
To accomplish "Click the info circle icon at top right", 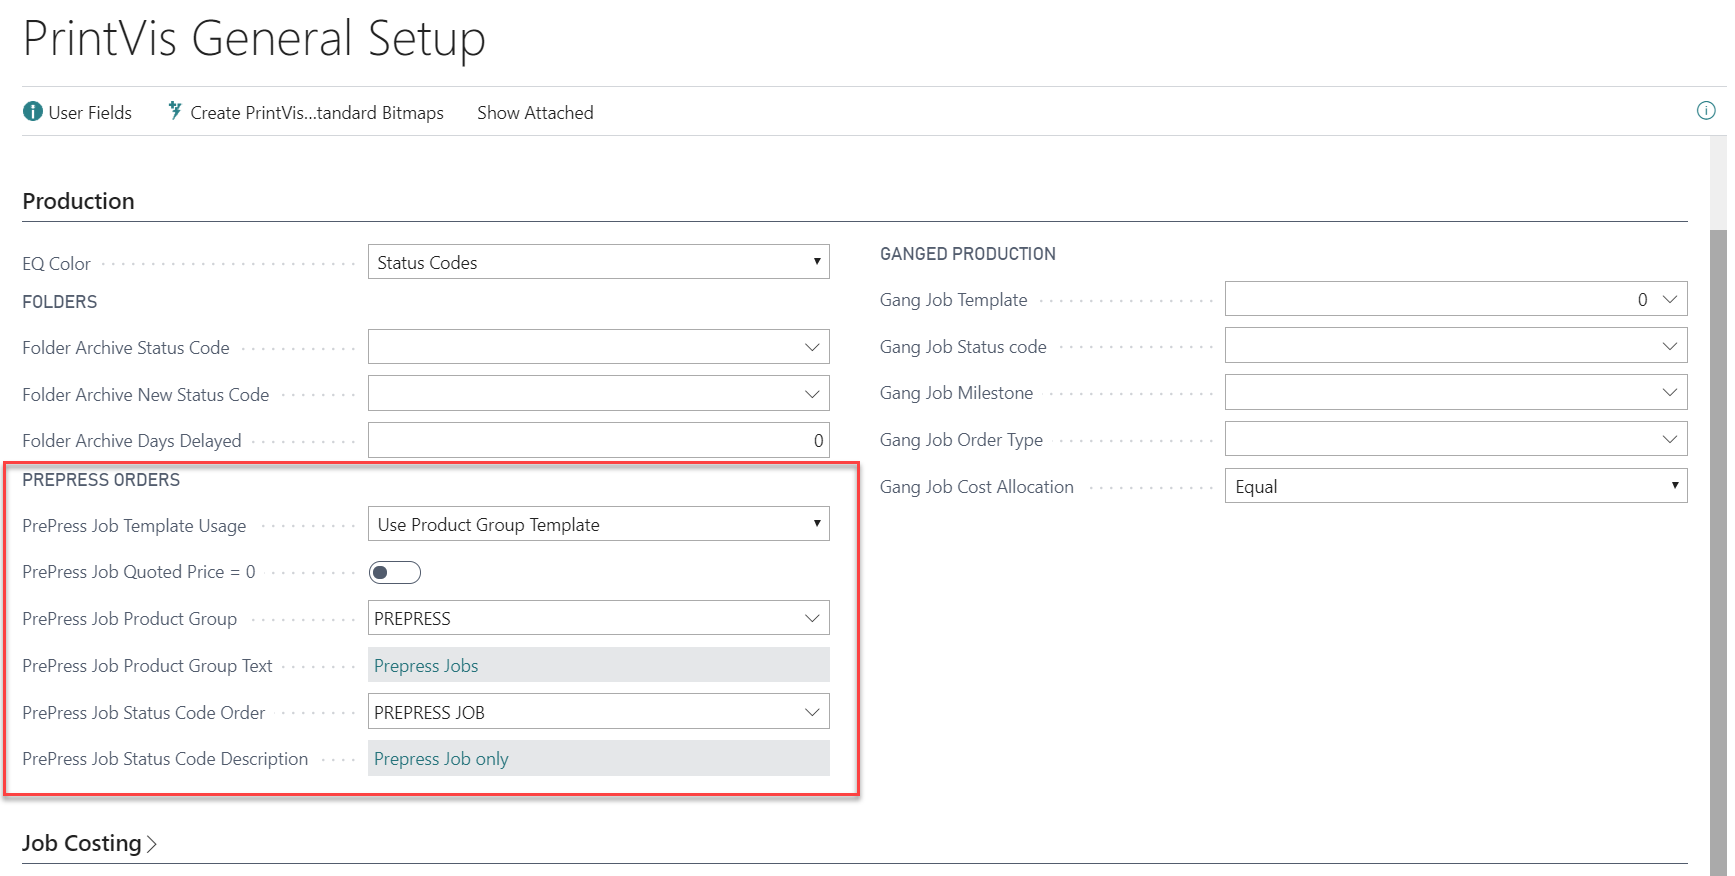I will click(1706, 111).
